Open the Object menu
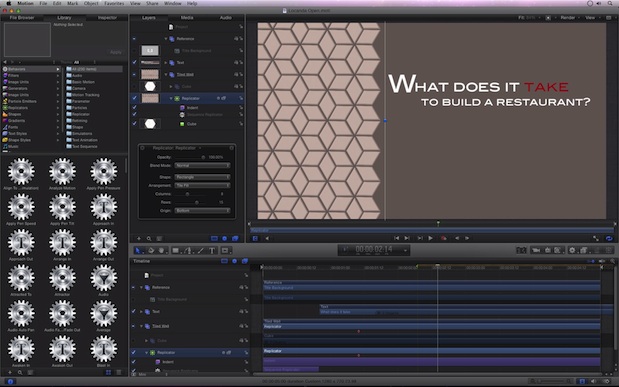This screenshot has height=387, width=619. tap(91, 3)
